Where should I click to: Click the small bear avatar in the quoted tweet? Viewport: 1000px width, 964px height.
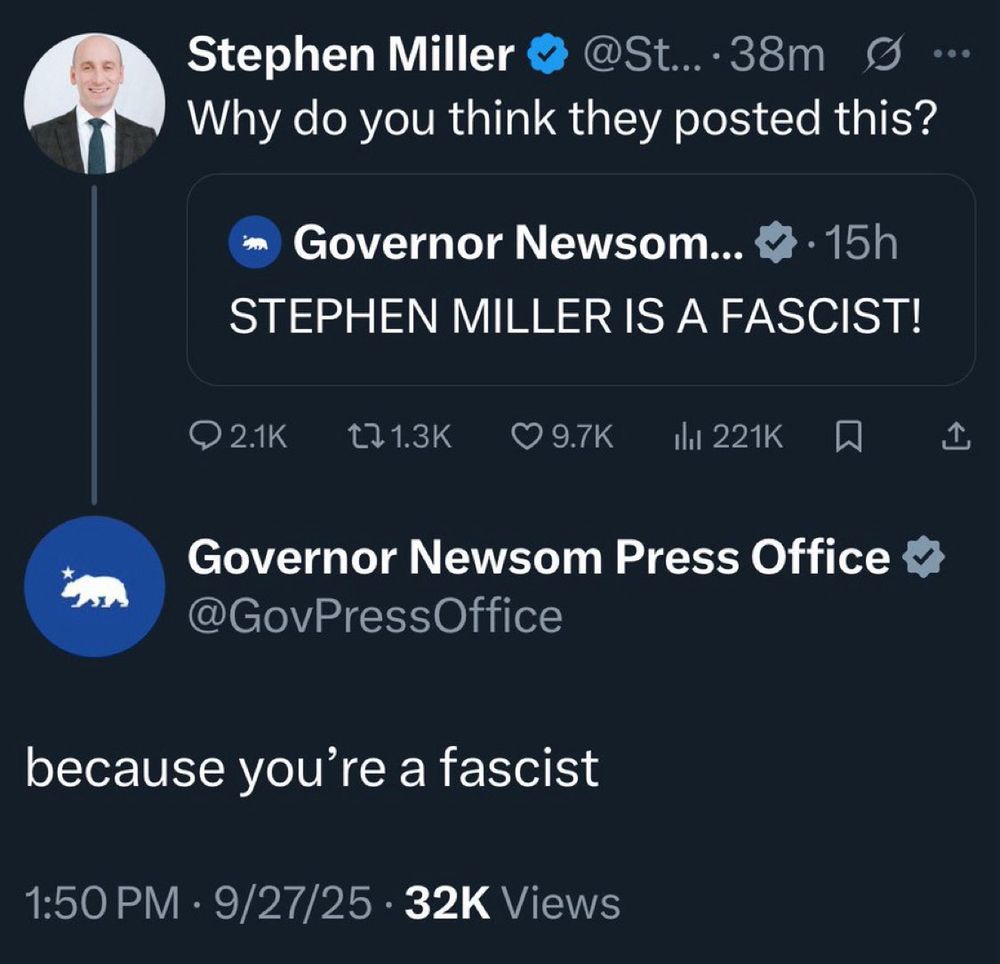tap(253, 243)
